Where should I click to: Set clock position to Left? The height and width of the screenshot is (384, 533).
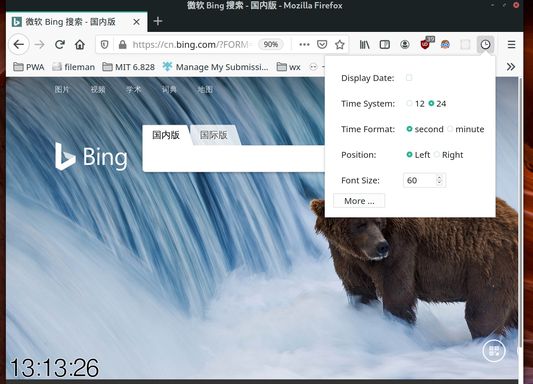409,155
